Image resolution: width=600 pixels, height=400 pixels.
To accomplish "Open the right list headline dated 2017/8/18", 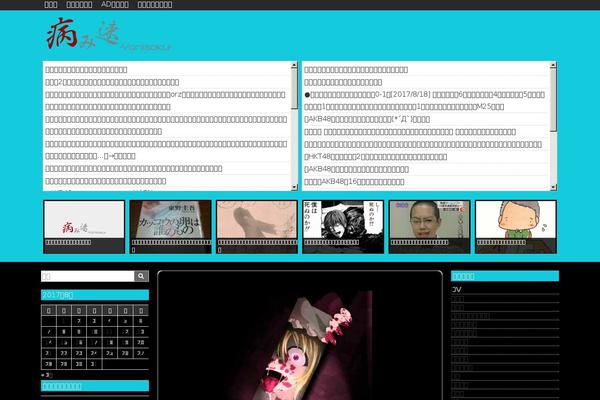I will click(x=425, y=95).
